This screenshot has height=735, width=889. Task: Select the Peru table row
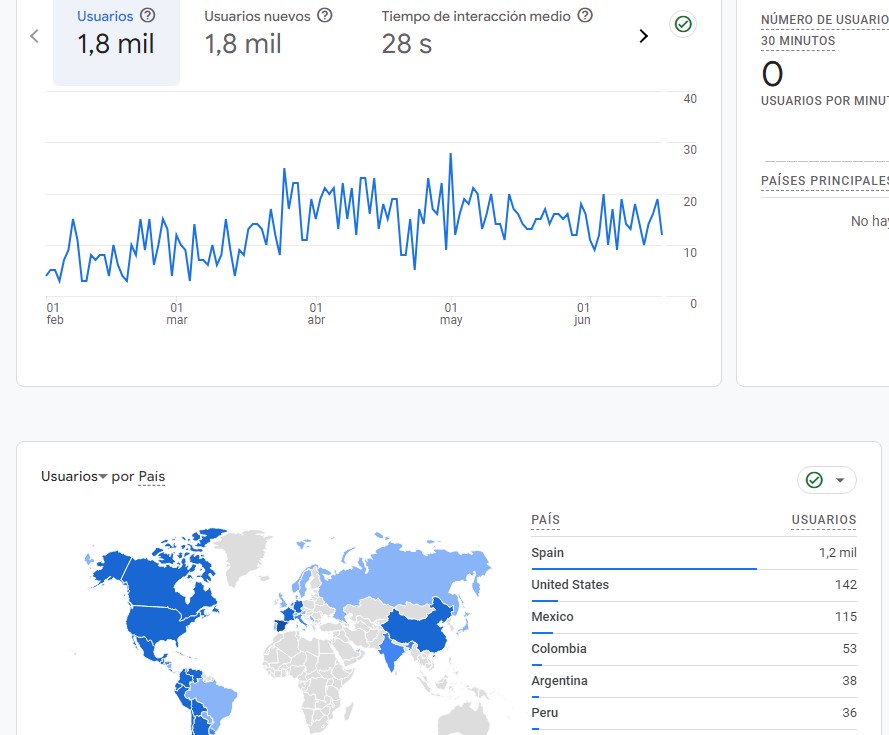coord(694,713)
